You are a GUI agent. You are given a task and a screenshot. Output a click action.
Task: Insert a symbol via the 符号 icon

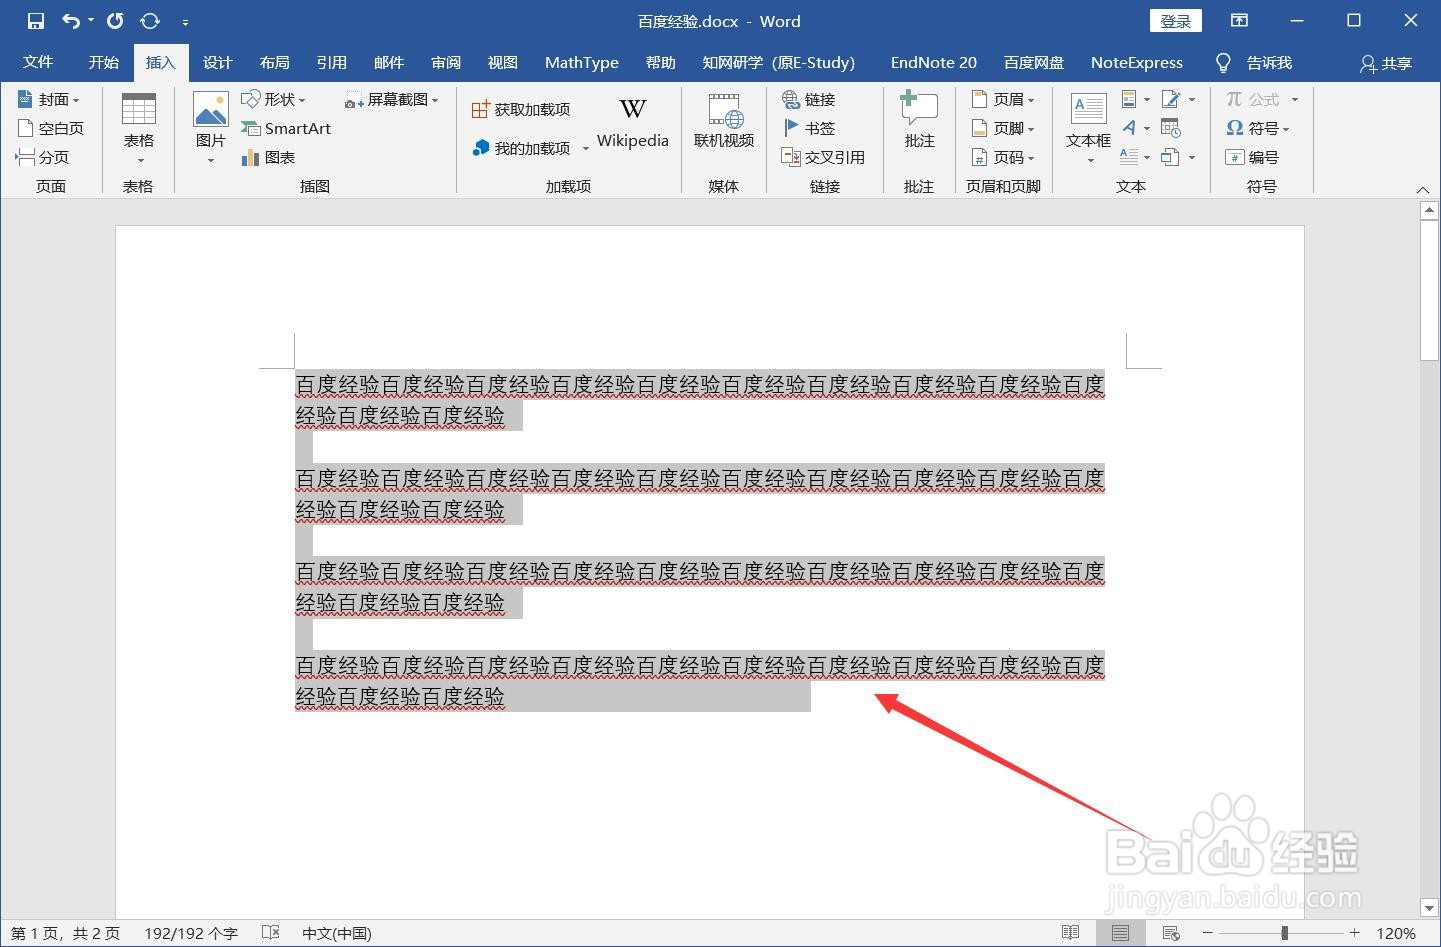pyautogui.click(x=1259, y=128)
